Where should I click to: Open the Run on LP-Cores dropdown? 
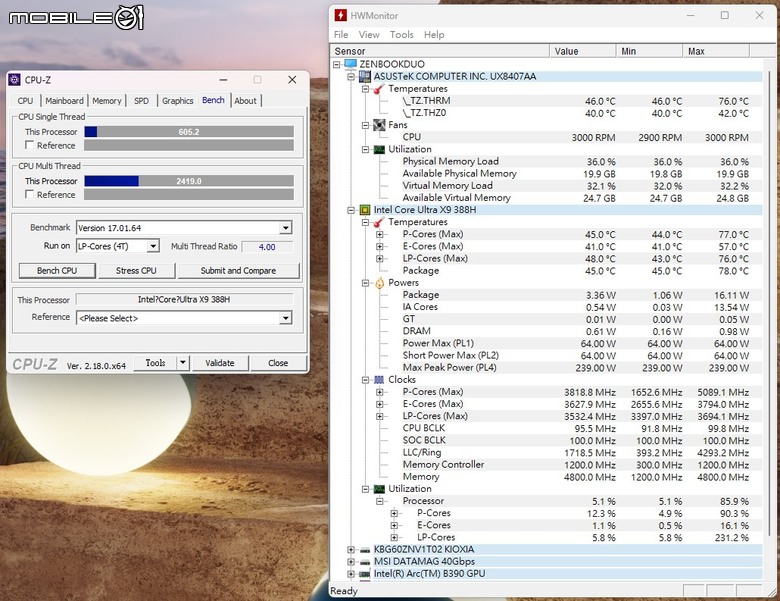(153, 246)
